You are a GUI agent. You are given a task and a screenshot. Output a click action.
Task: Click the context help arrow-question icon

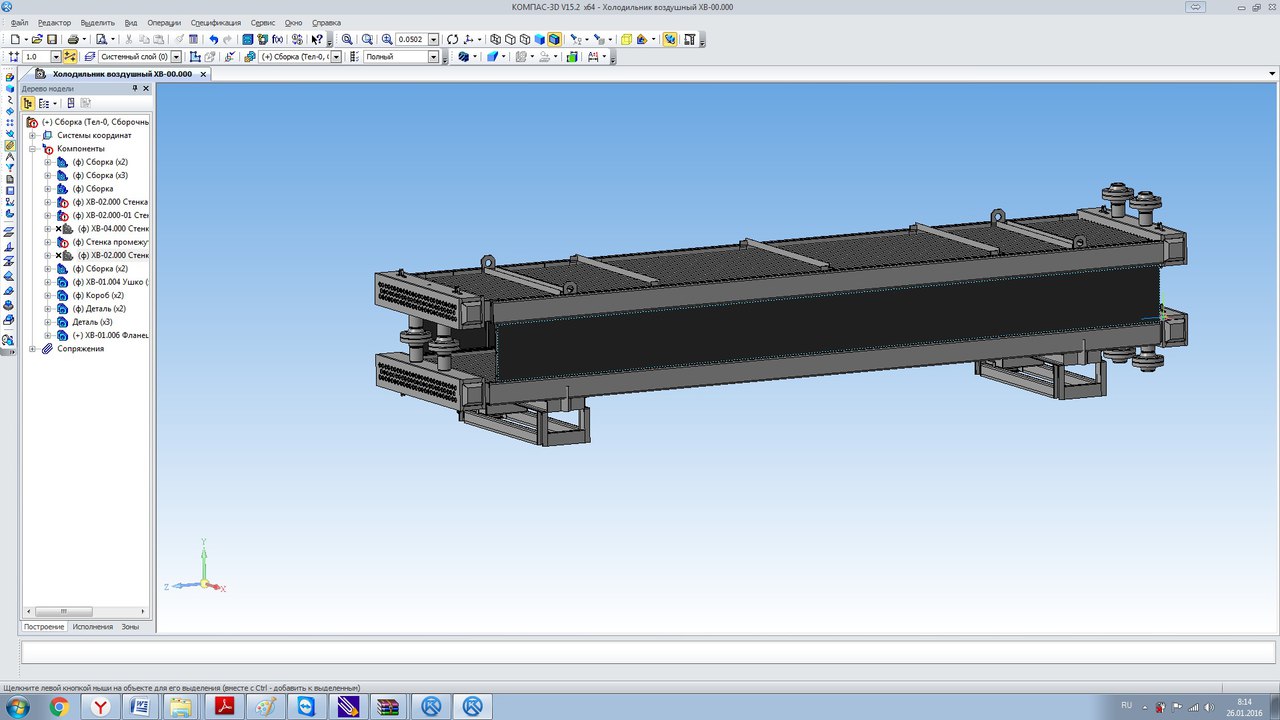317,39
